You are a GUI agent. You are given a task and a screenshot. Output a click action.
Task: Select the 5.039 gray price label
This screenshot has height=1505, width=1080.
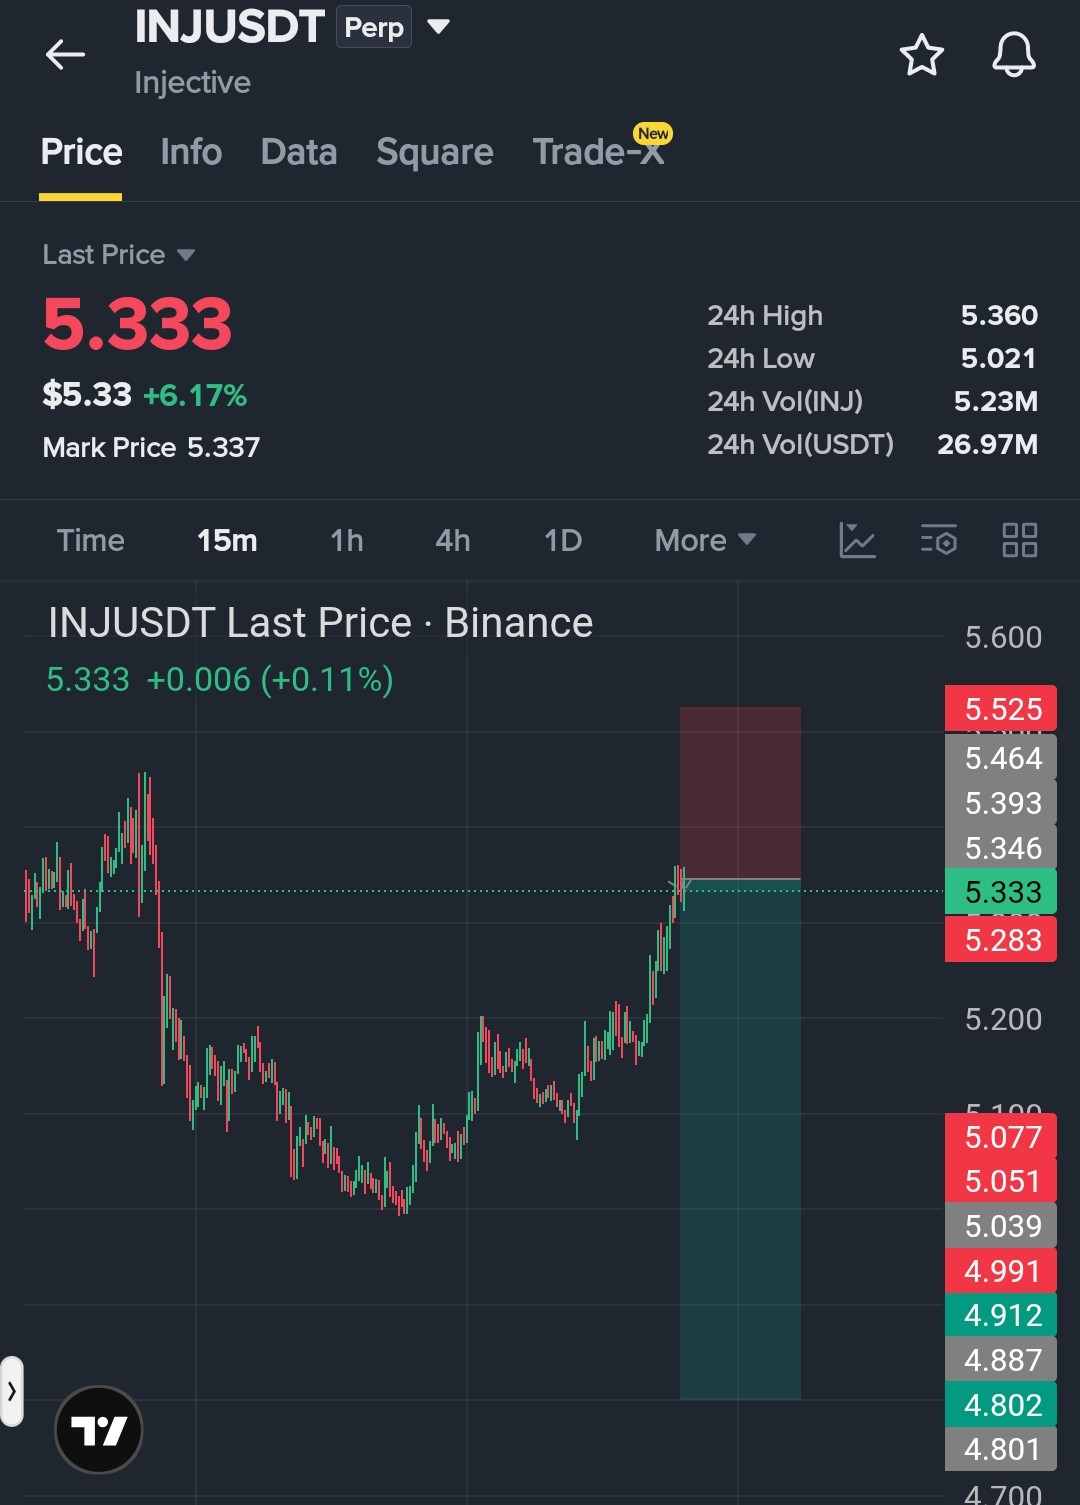tap(1001, 1226)
